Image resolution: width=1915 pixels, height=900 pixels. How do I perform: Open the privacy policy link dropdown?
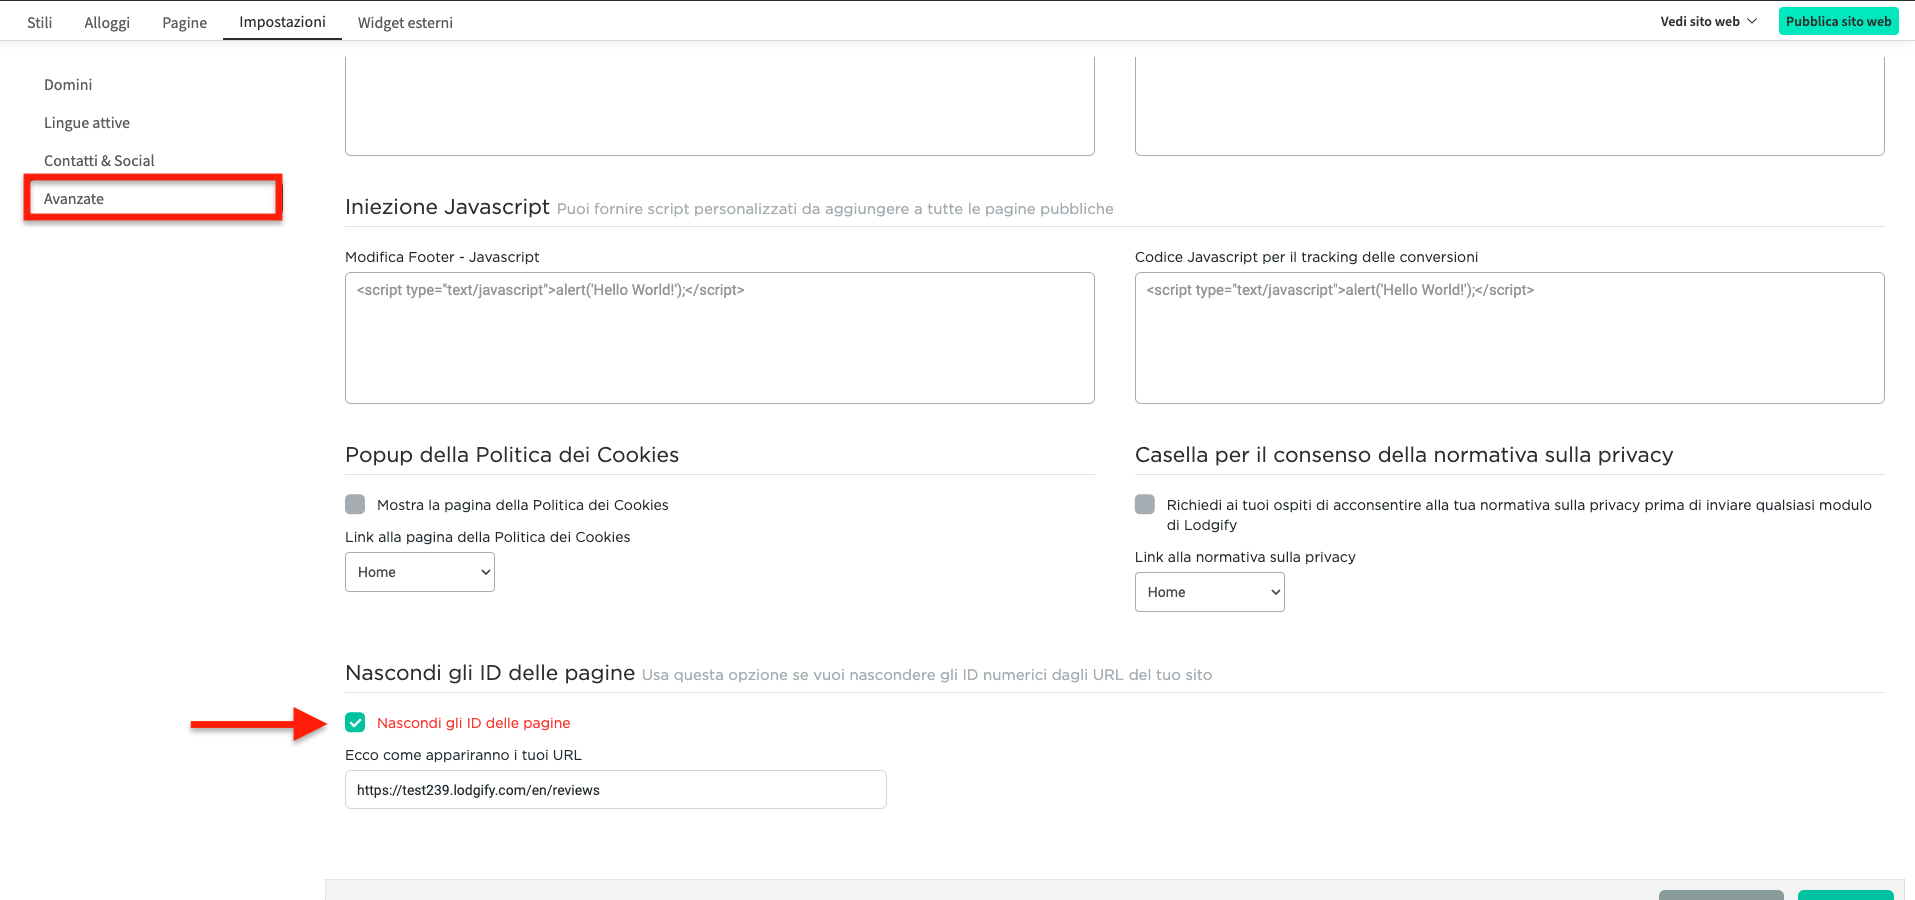coord(1210,592)
